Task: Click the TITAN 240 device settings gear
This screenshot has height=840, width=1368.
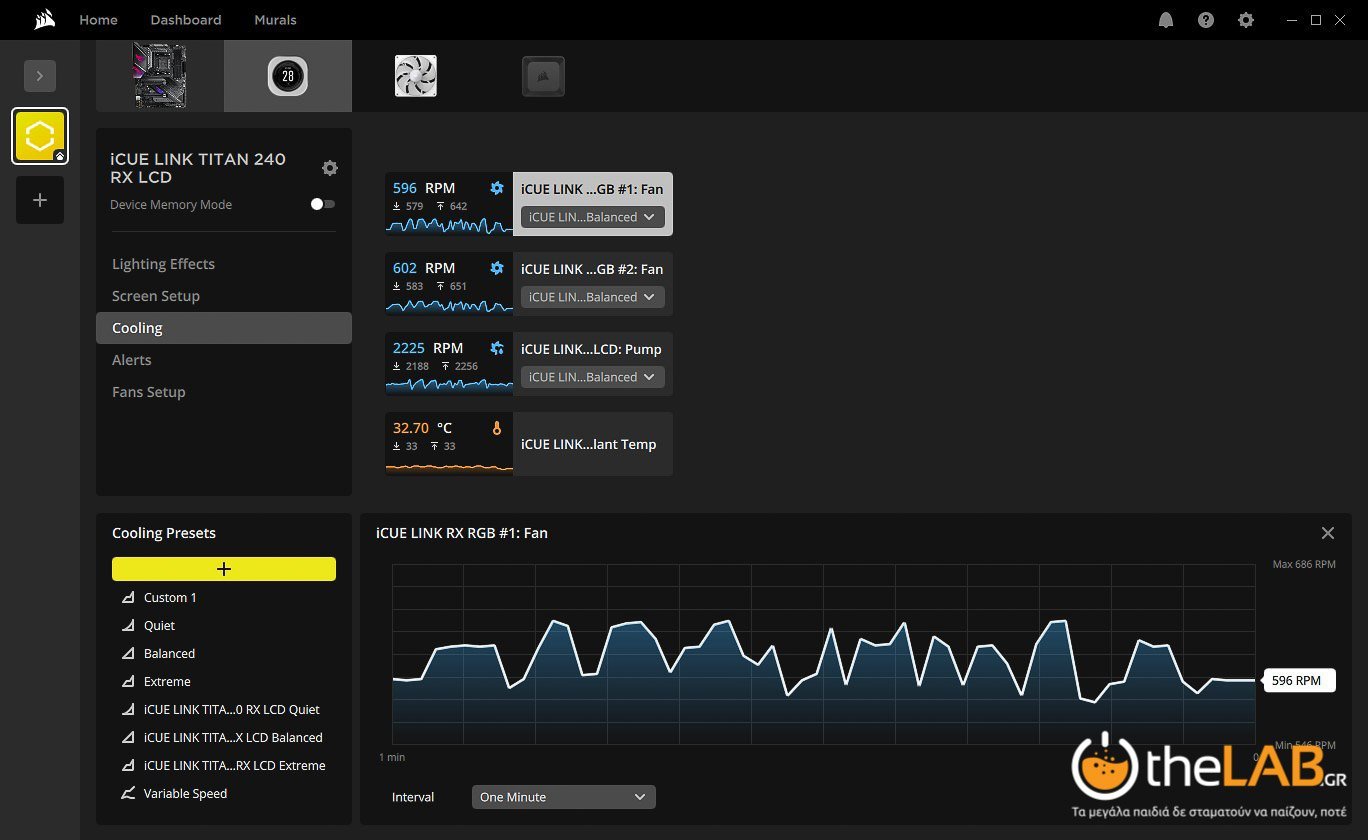Action: 330,168
